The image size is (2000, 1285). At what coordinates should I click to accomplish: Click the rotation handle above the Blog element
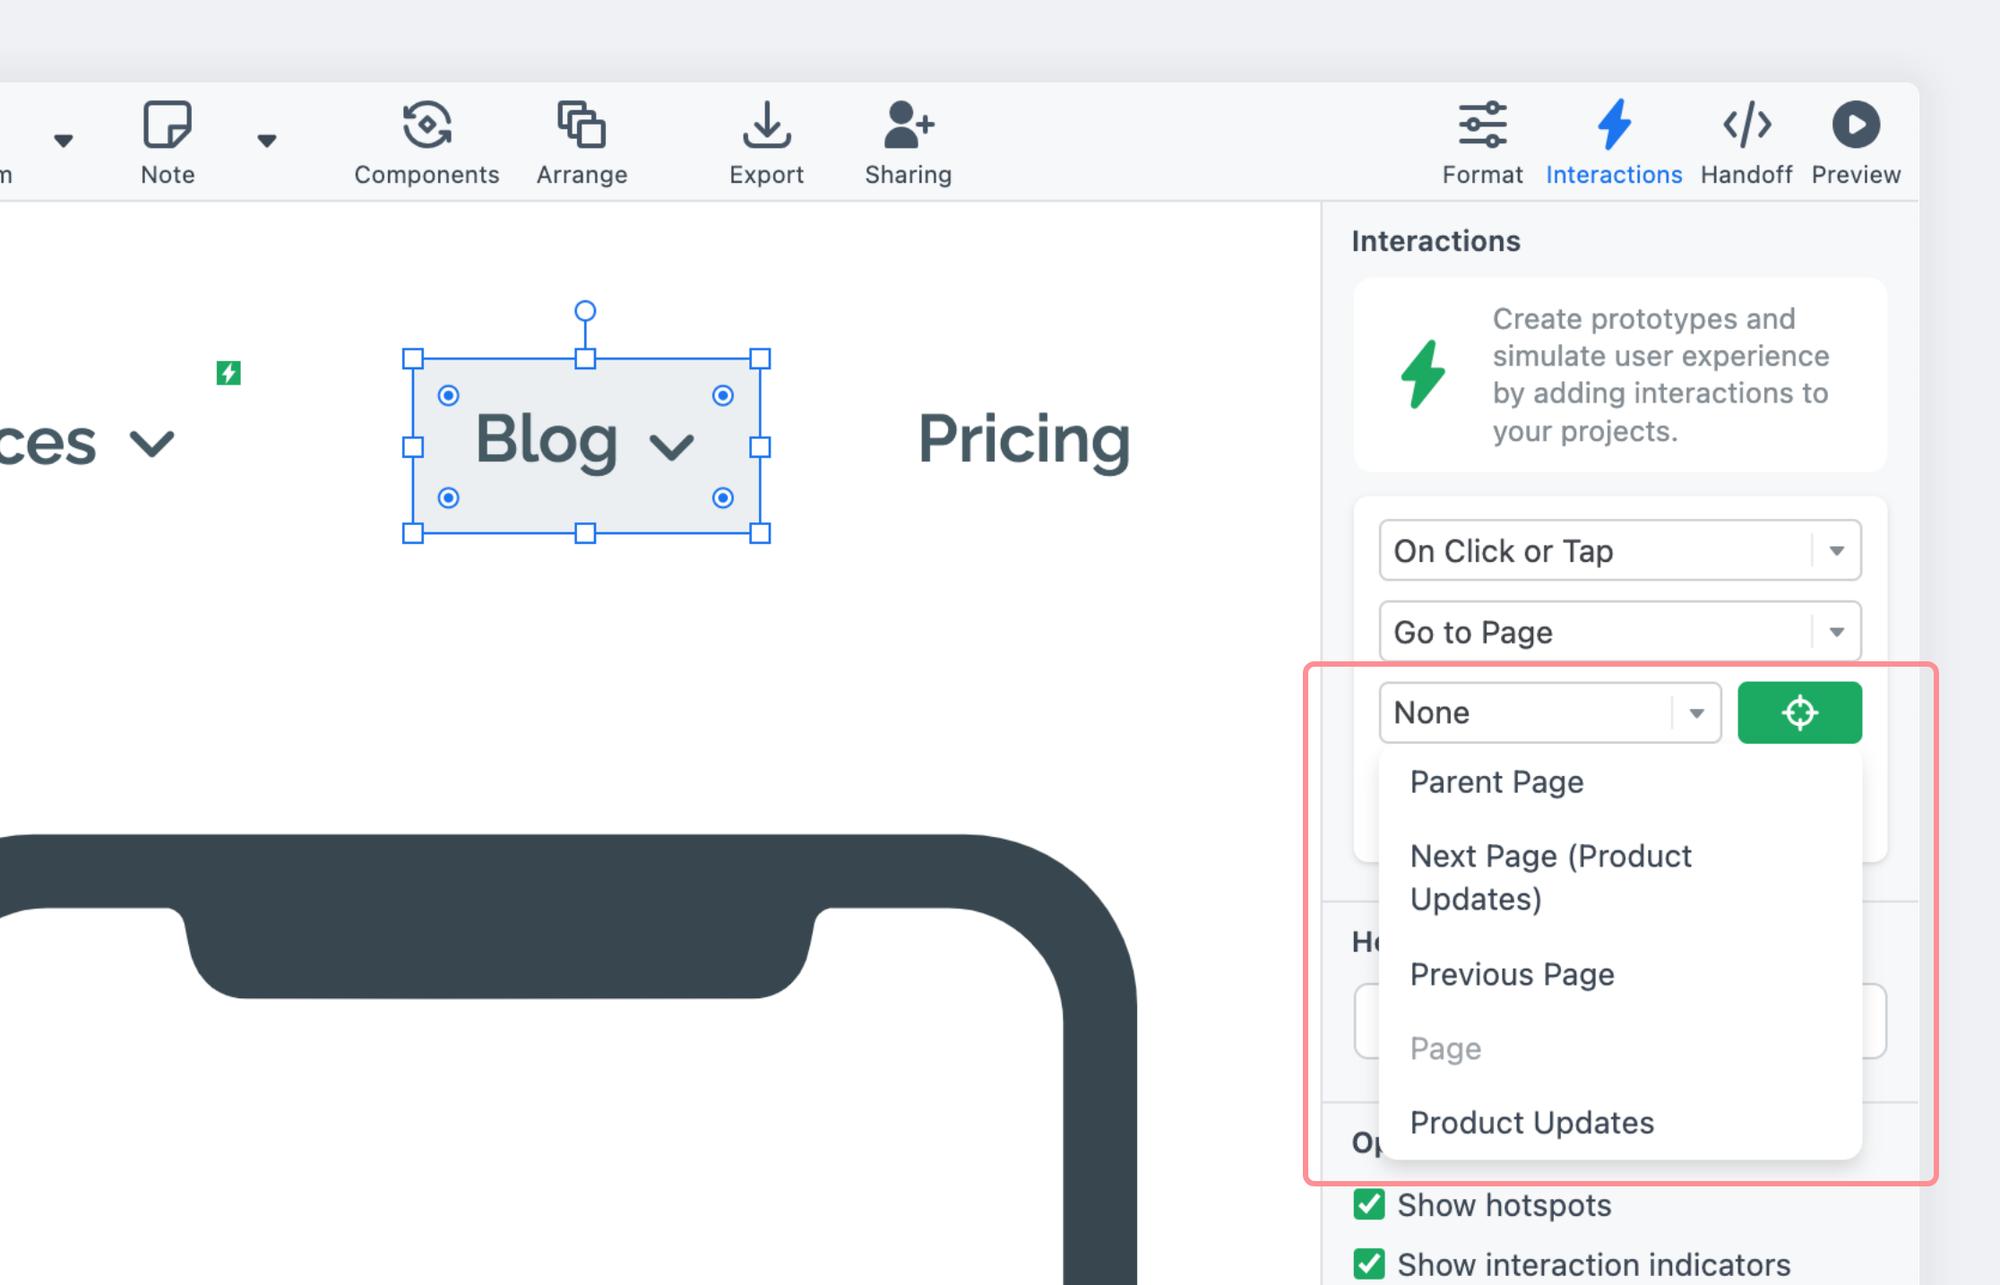(x=585, y=311)
